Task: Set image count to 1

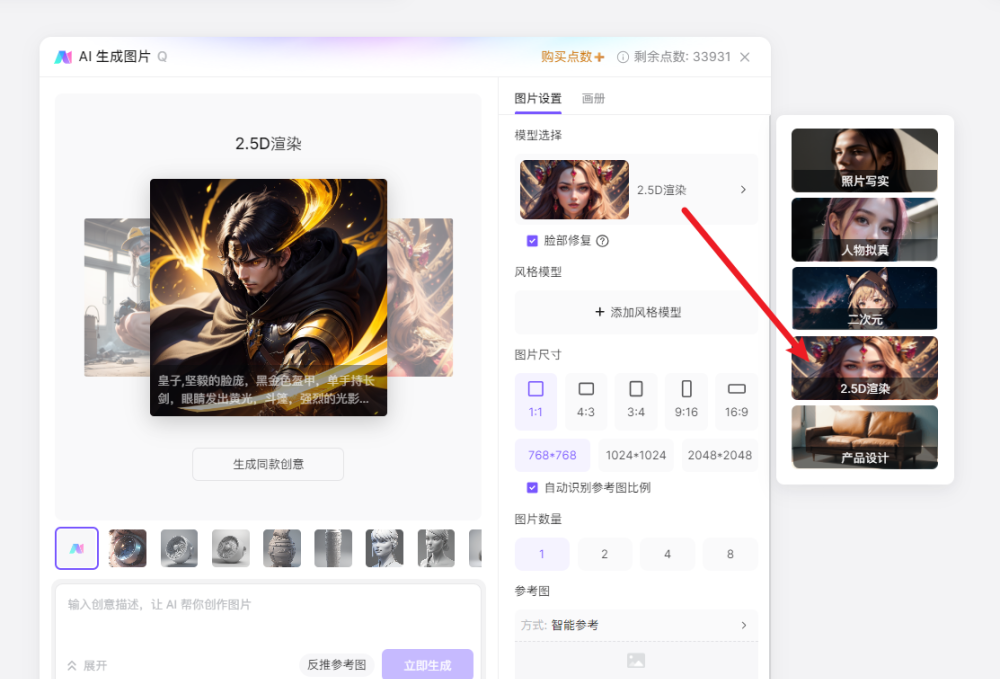Action: click(x=541, y=554)
